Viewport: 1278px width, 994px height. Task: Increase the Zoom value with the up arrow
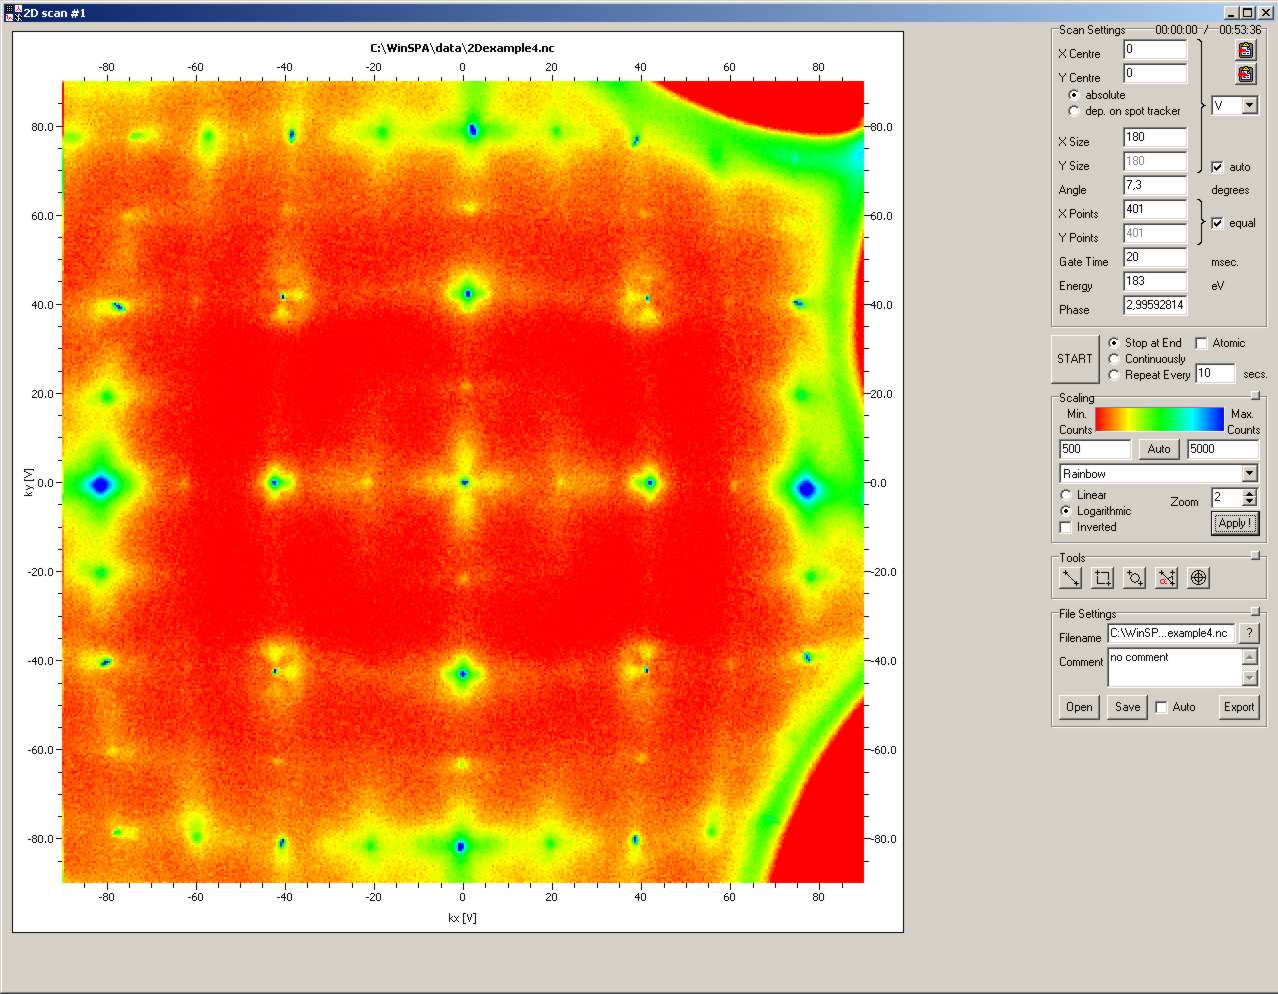1249,493
